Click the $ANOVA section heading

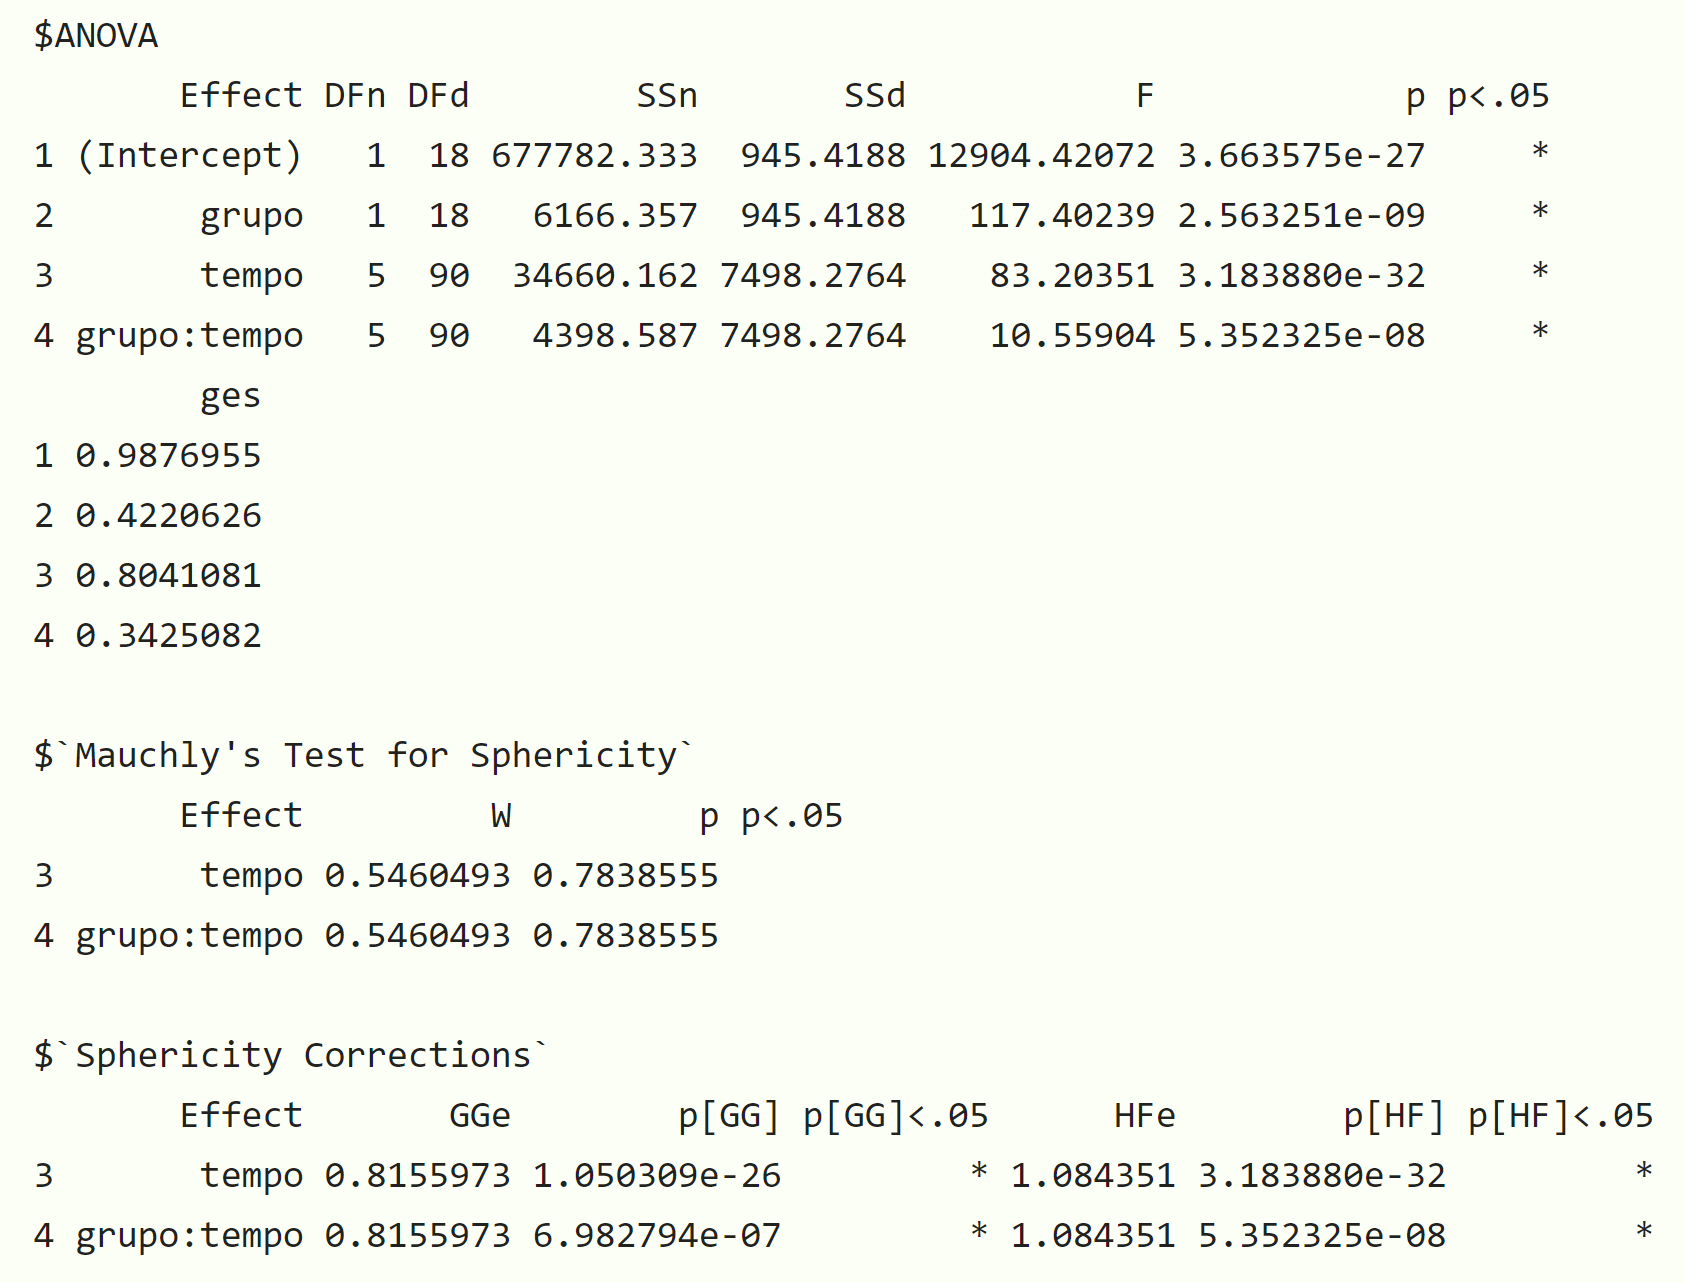point(96,36)
